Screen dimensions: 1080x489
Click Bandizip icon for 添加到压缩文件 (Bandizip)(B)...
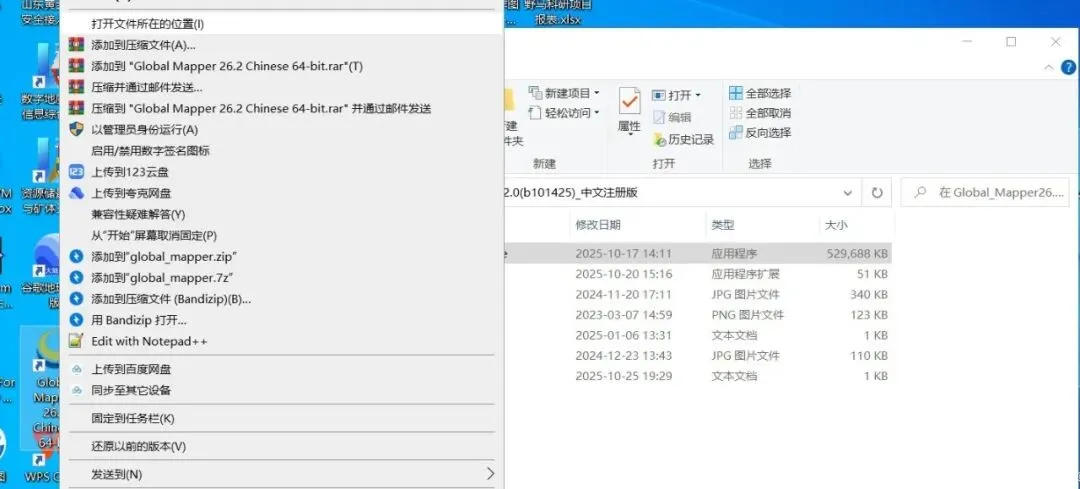76,299
